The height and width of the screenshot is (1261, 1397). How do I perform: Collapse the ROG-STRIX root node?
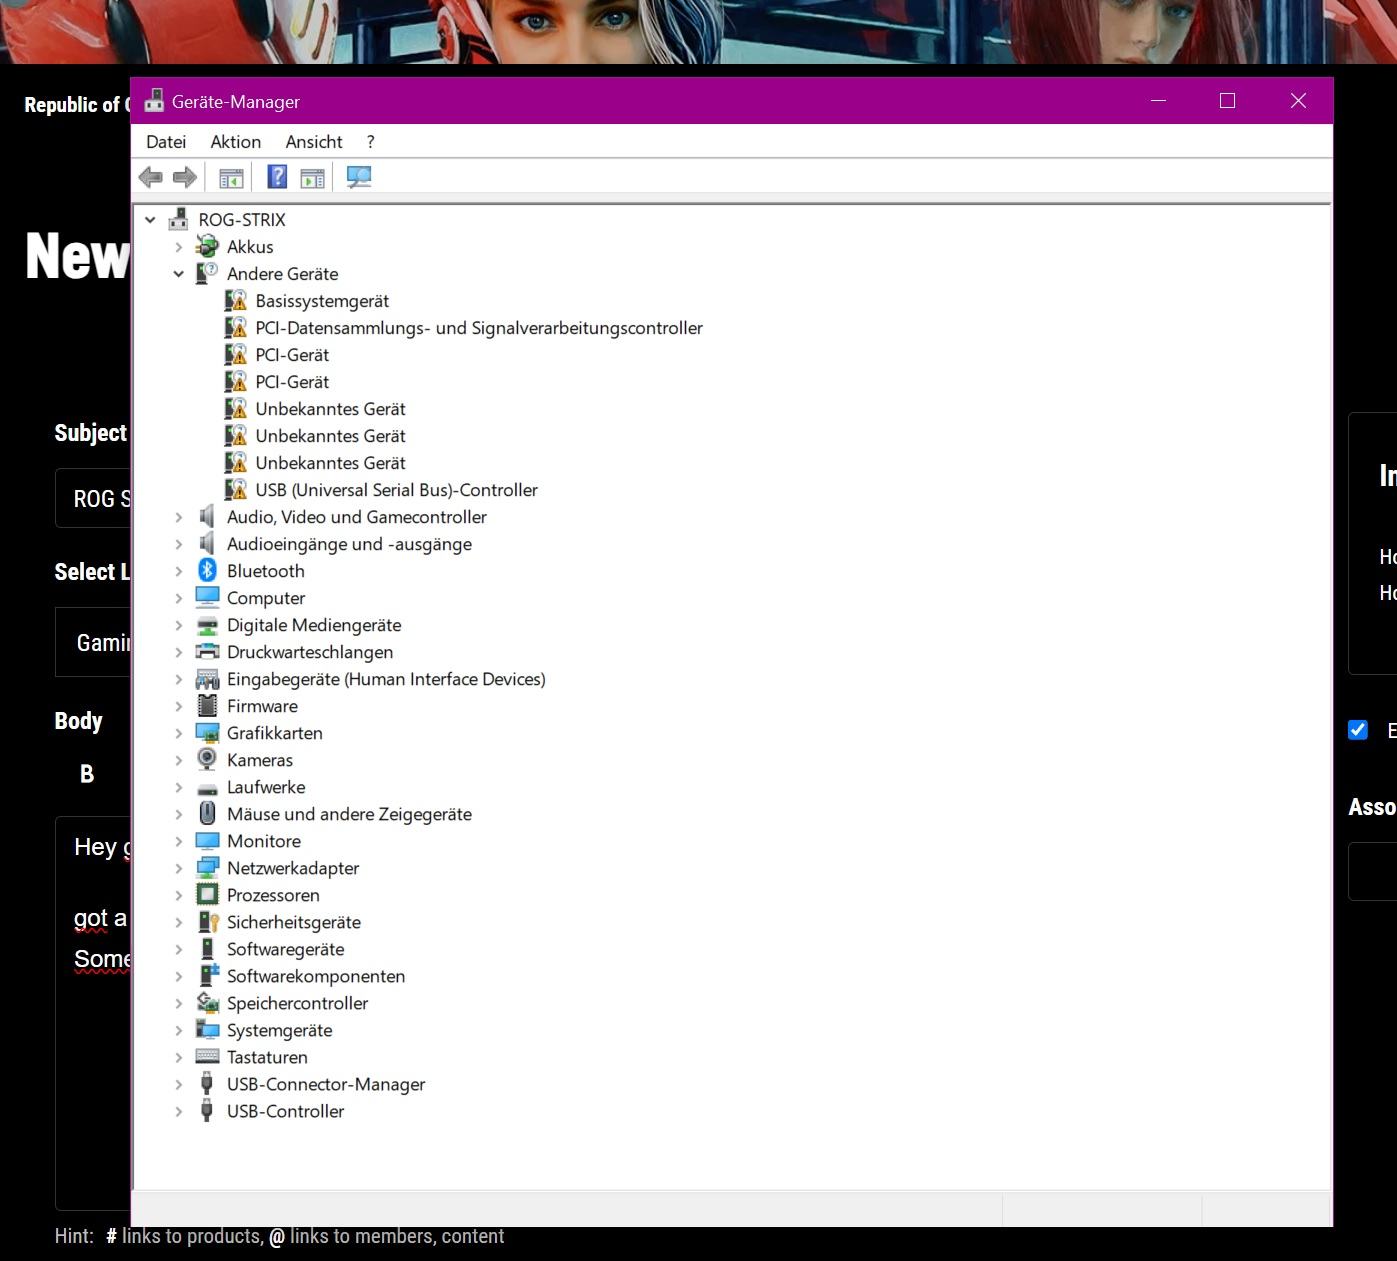(x=150, y=219)
